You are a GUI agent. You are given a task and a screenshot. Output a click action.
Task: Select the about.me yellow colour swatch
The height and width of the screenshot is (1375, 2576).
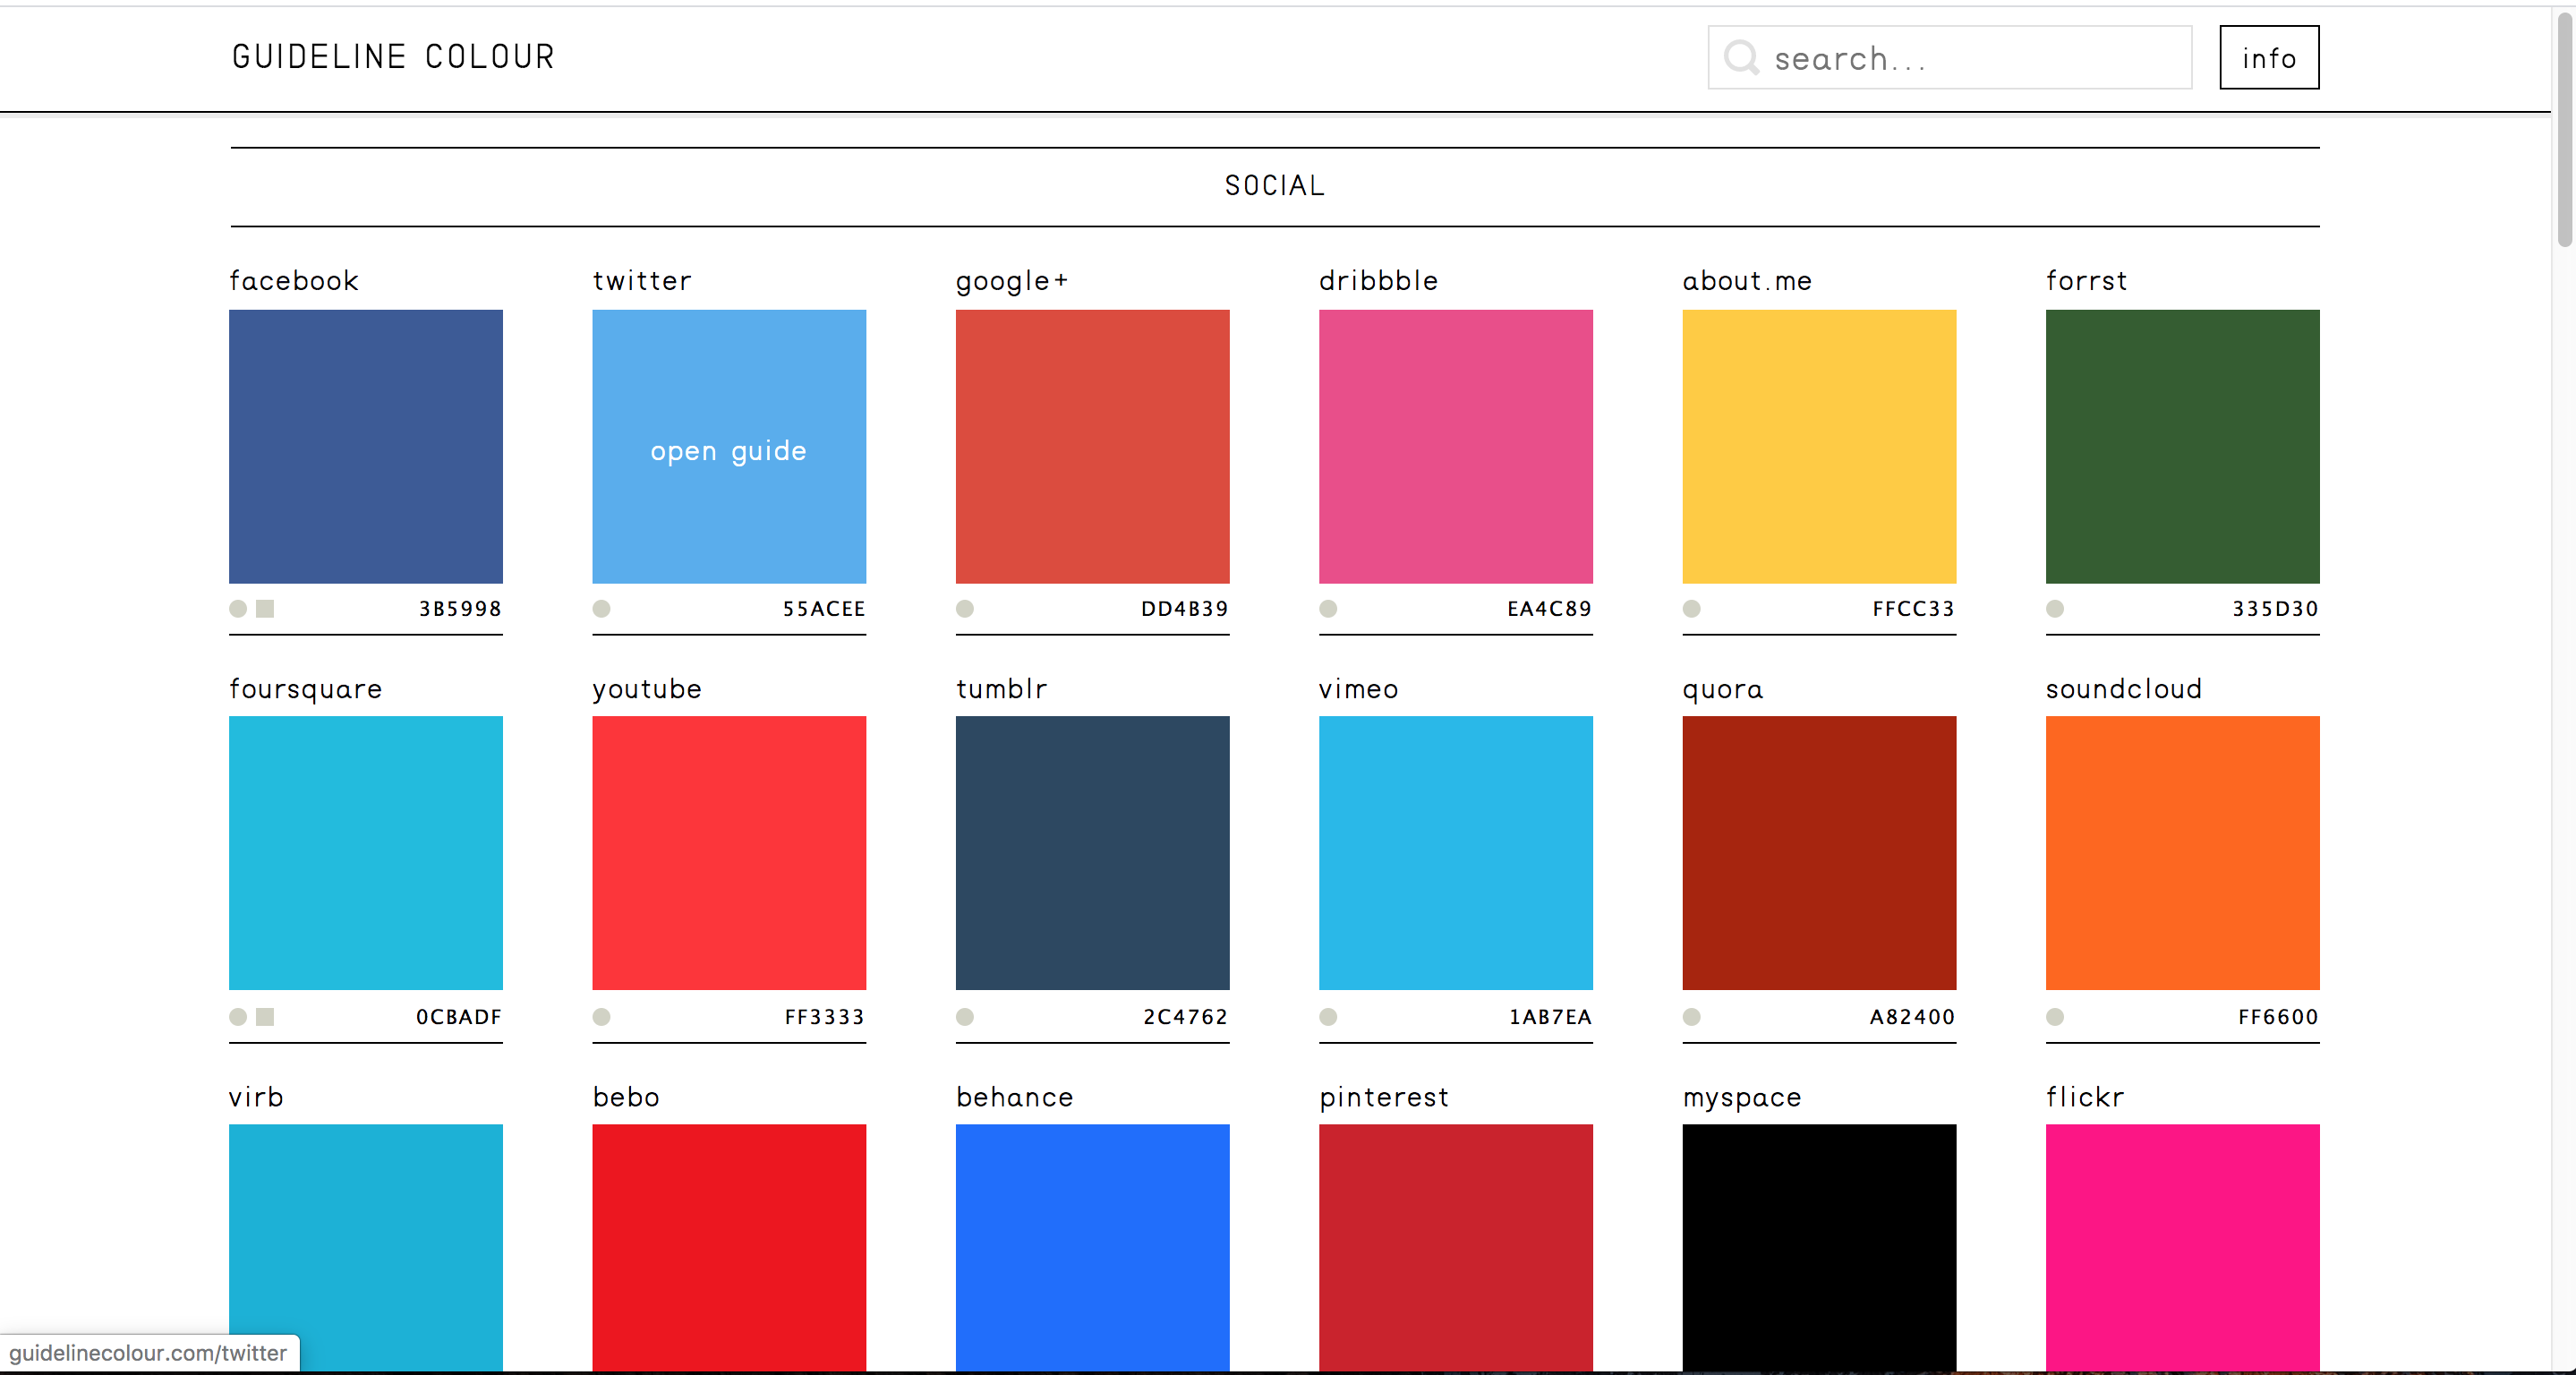click(1819, 446)
